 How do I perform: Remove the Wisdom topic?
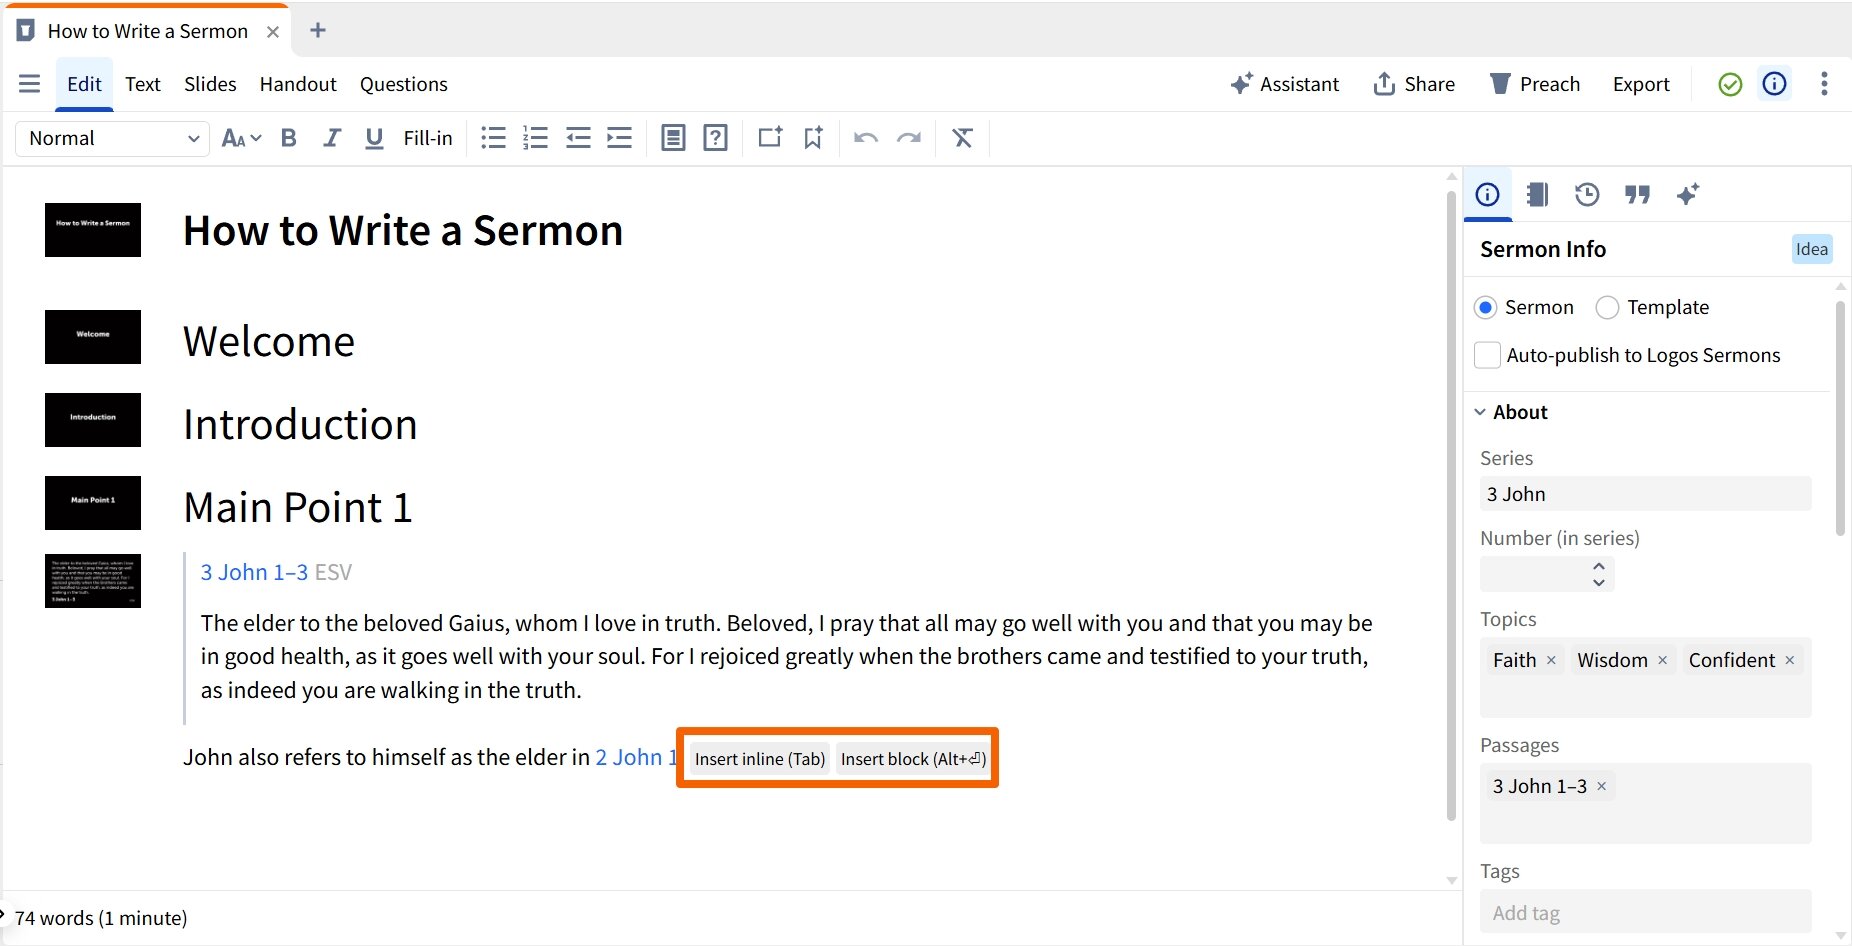pos(1662,660)
